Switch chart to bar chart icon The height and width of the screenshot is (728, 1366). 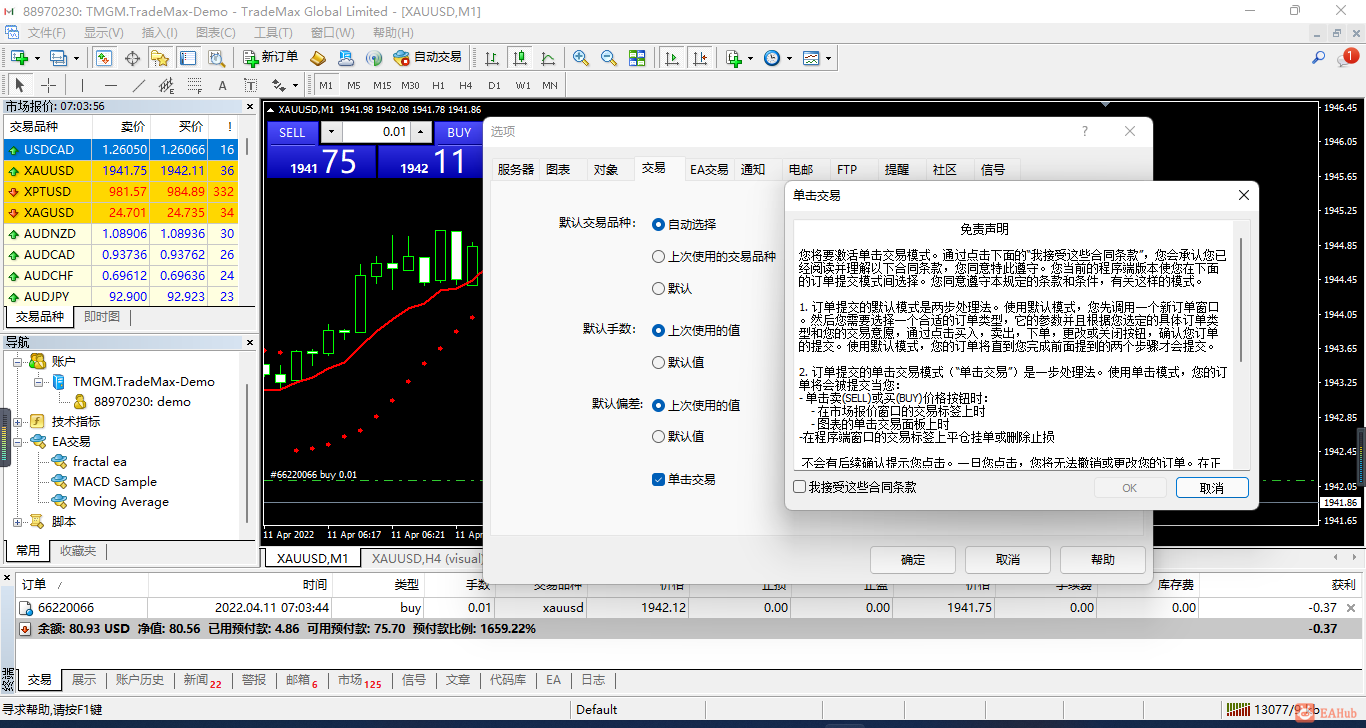coord(492,58)
